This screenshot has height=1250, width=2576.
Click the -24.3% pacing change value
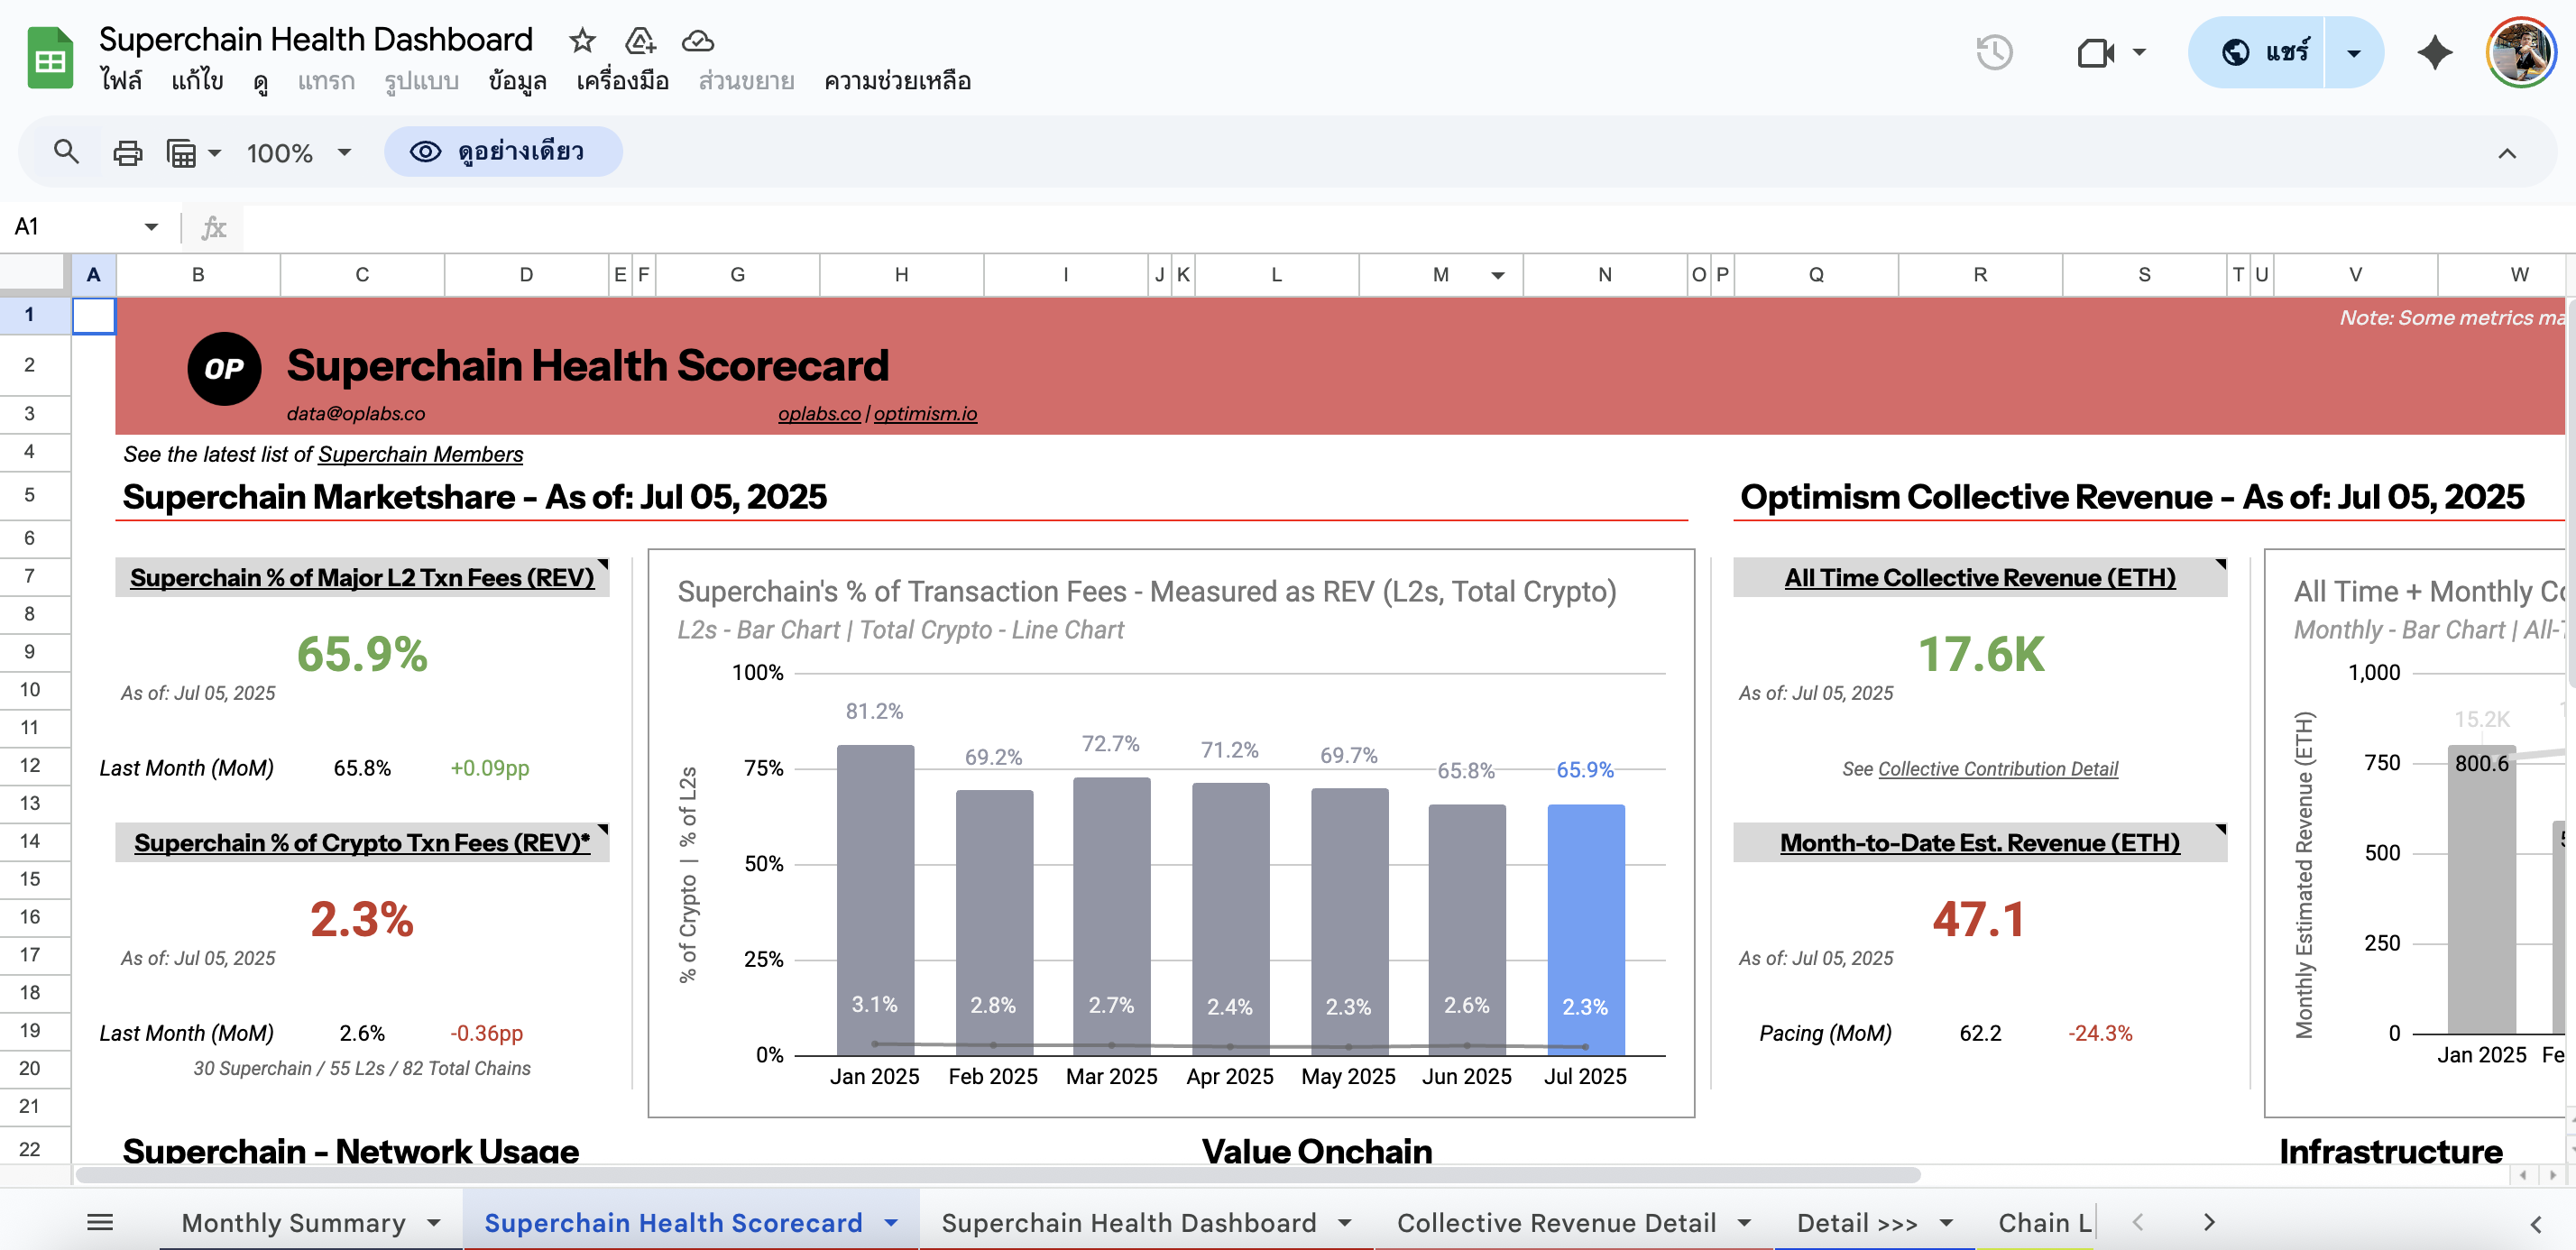coord(2100,1034)
